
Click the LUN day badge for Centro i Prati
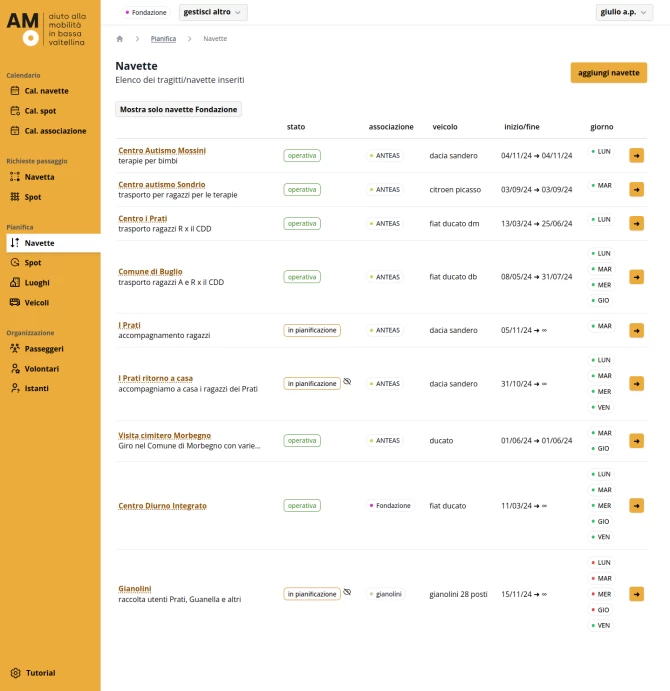(601, 219)
